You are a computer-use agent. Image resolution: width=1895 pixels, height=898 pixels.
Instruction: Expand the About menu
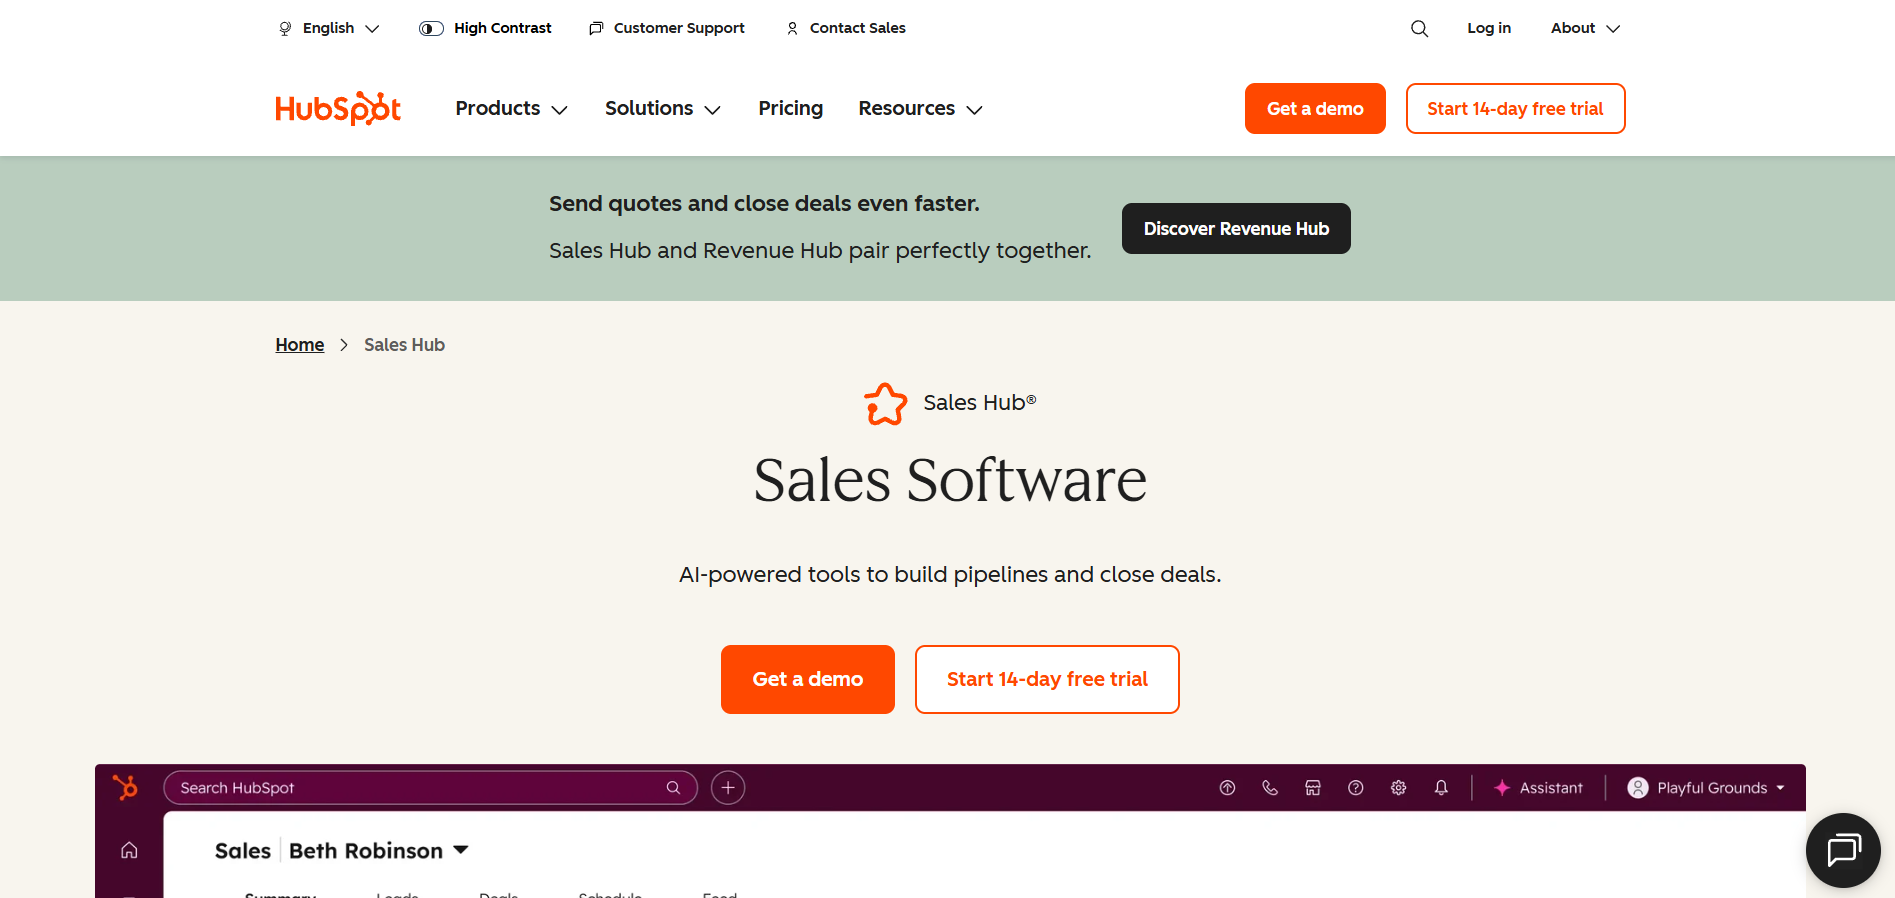coord(1585,28)
